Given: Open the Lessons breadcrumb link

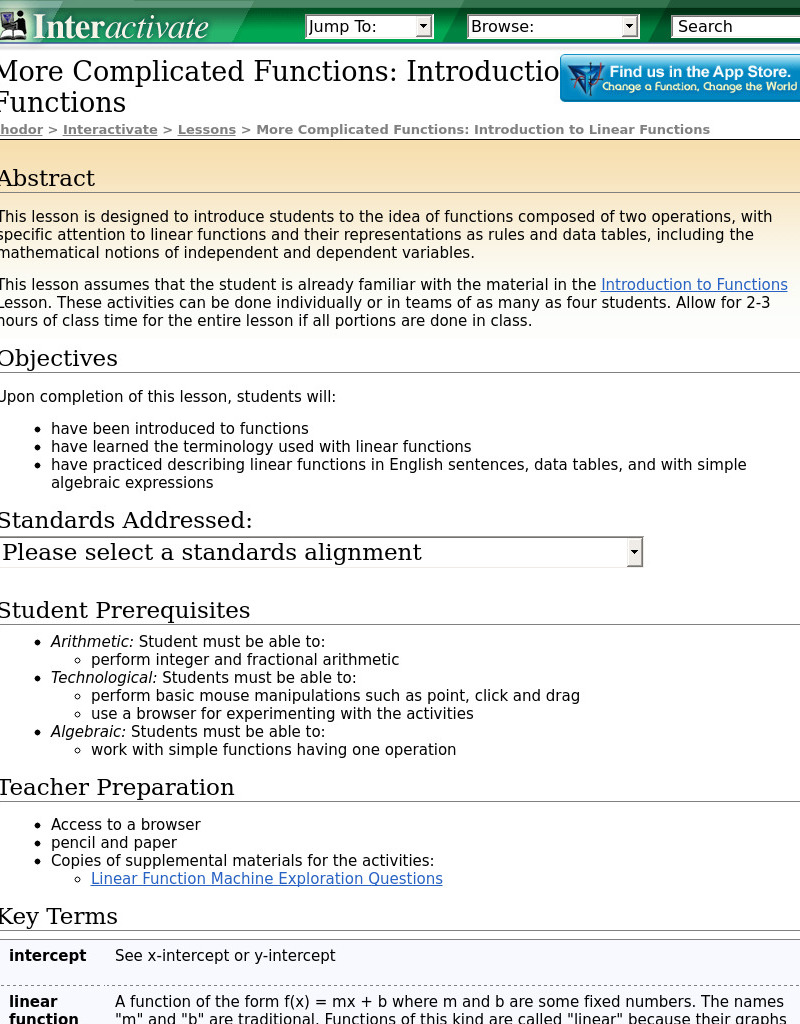Looking at the screenshot, I should pyautogui.click(x=206, y=129).
